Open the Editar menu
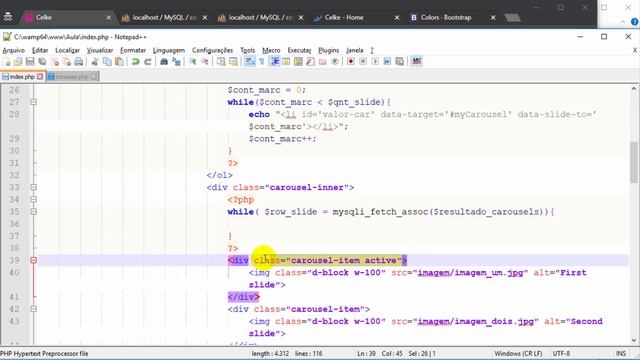The image size is (640, 360). pos(40,50)
